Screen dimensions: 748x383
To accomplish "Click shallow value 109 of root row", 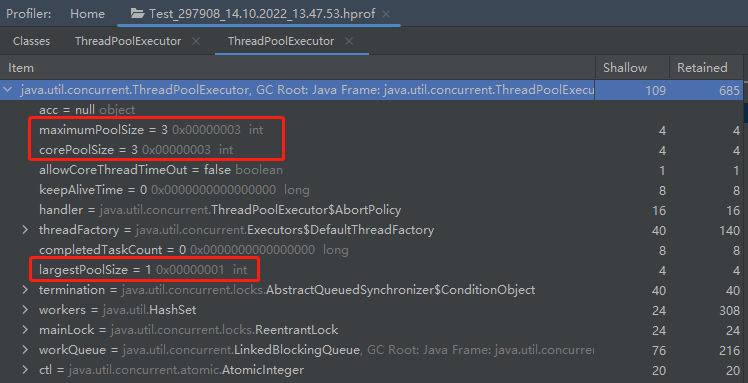I will pyautogui.click(x=655, y=90).
